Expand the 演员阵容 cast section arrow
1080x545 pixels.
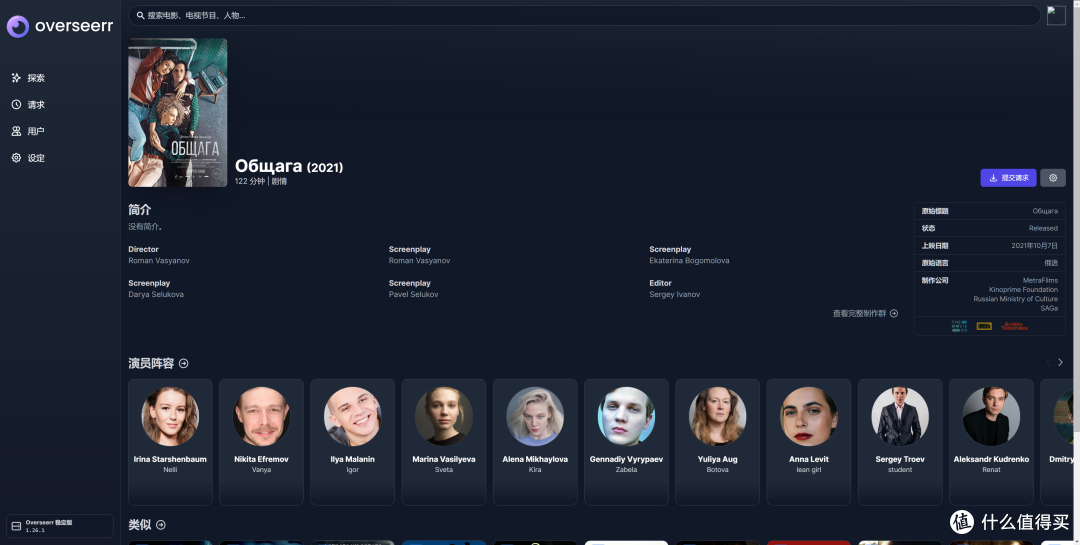tap(183, 363)
